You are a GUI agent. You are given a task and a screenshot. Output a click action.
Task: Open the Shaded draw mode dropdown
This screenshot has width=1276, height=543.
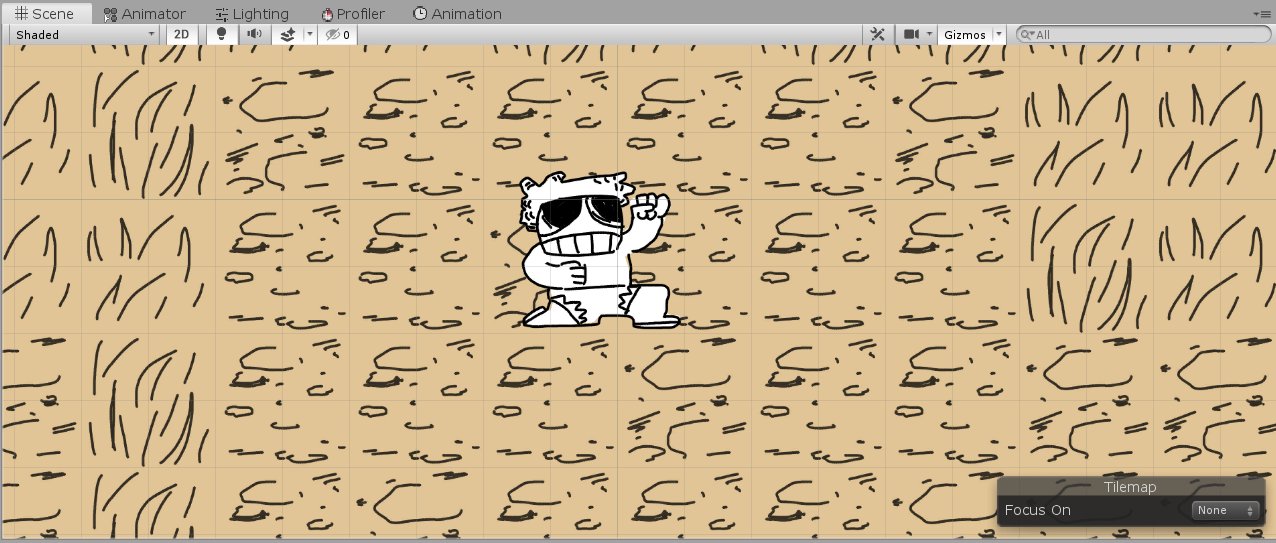(85, 34)
